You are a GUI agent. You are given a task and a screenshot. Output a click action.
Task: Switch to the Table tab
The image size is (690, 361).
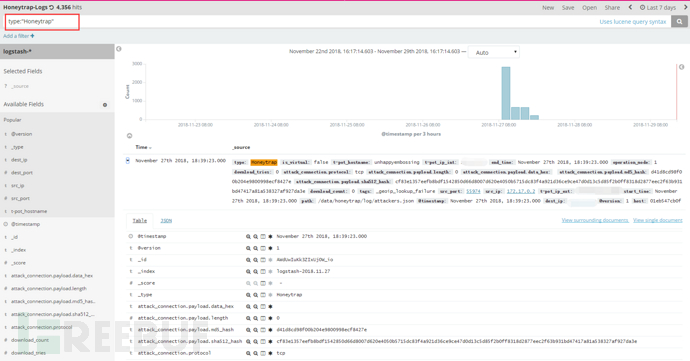pos(140,221)
